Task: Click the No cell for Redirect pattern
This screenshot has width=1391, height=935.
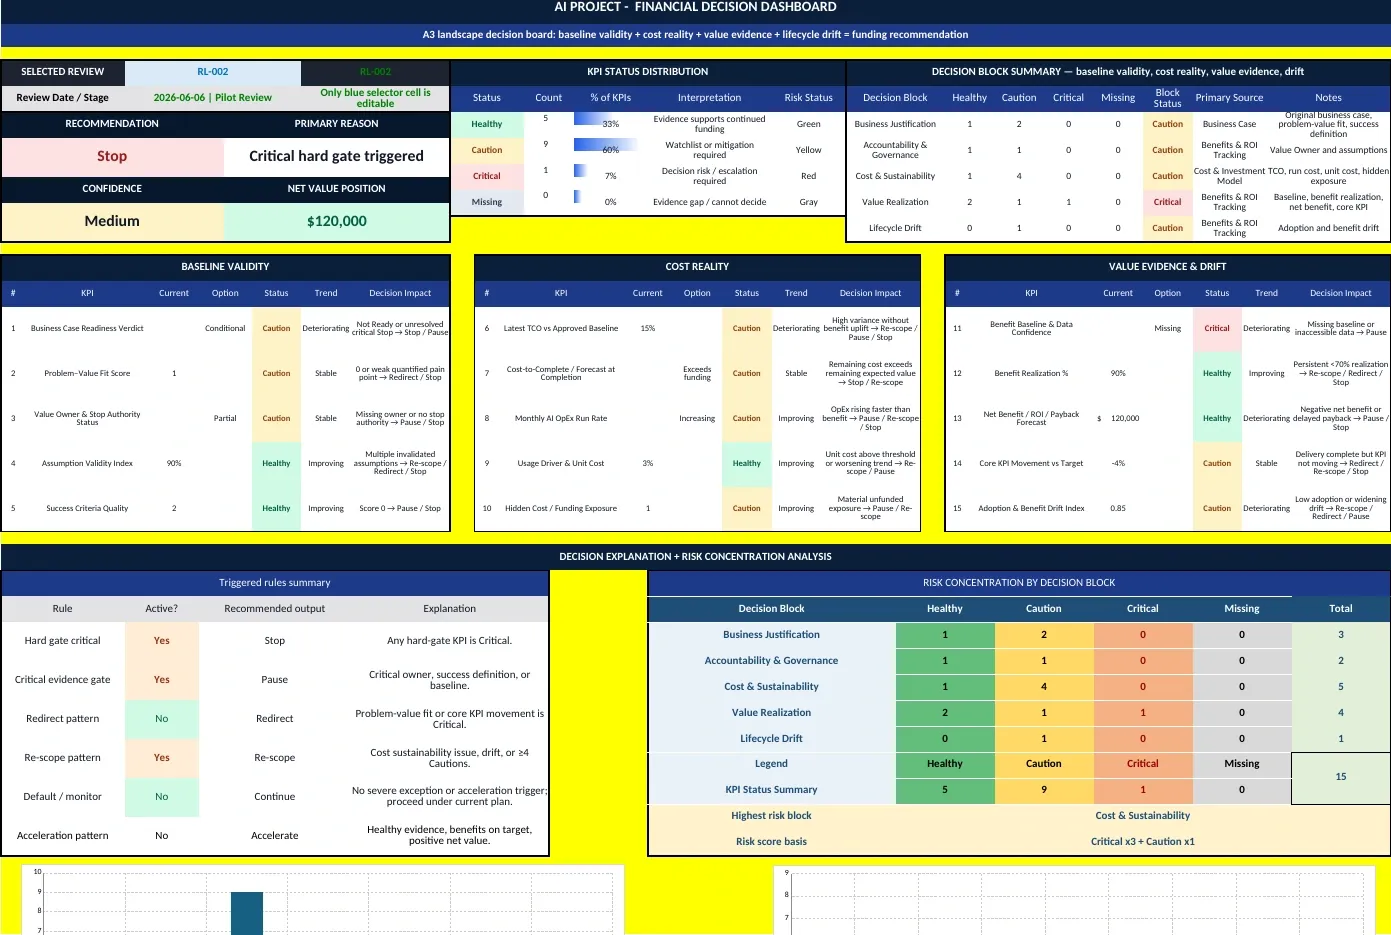Action: tap(162, 719)
